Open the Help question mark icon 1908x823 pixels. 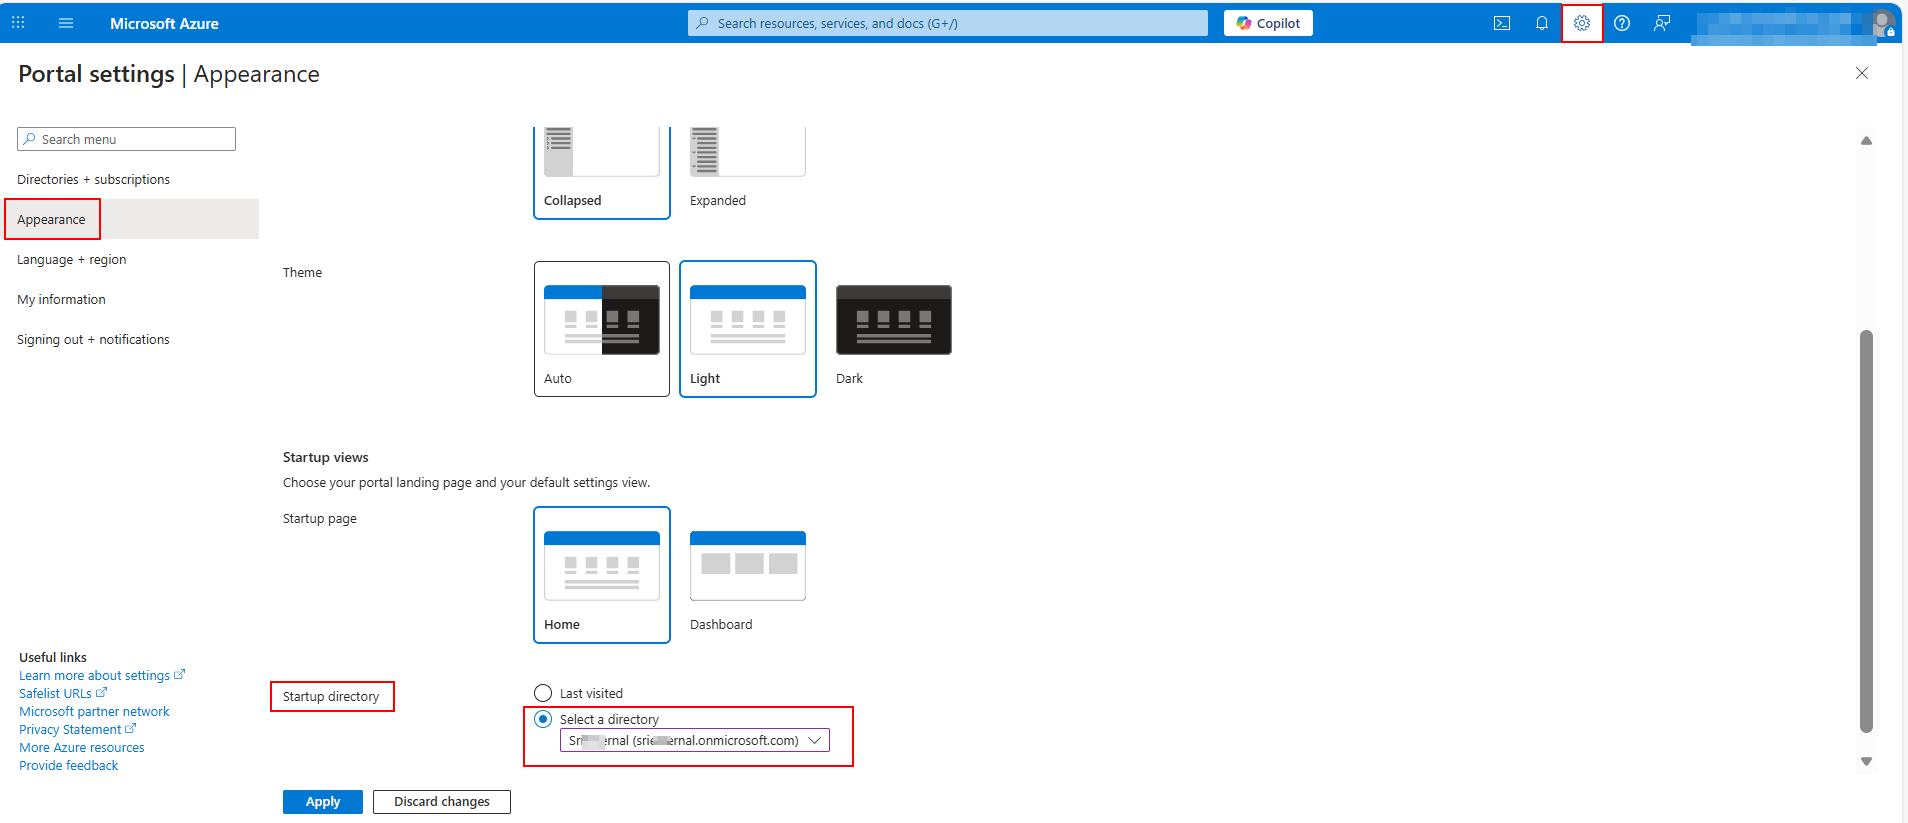1622,23
